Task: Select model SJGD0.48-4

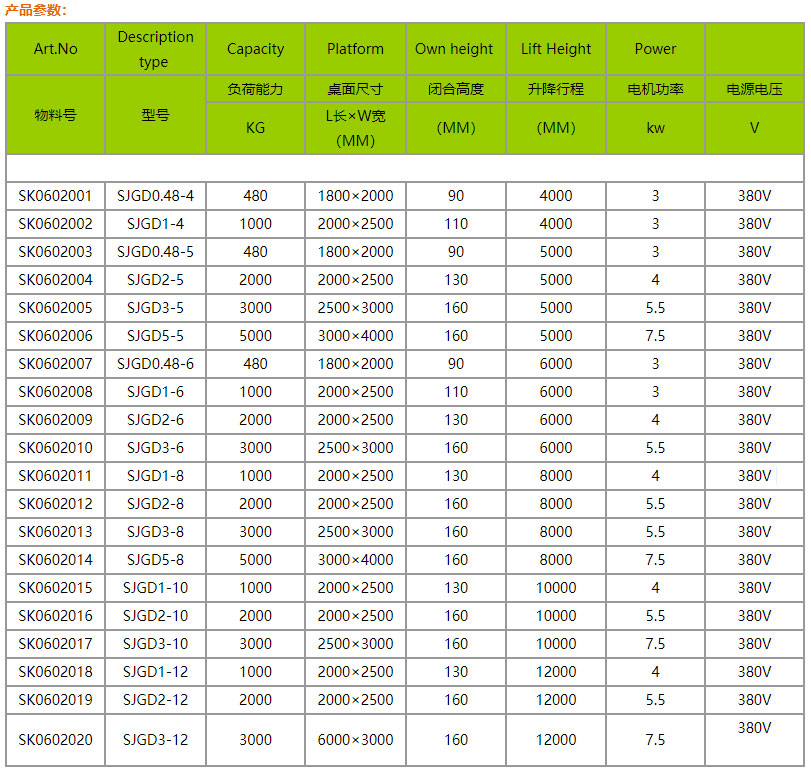Action: [x=155, y=196]
